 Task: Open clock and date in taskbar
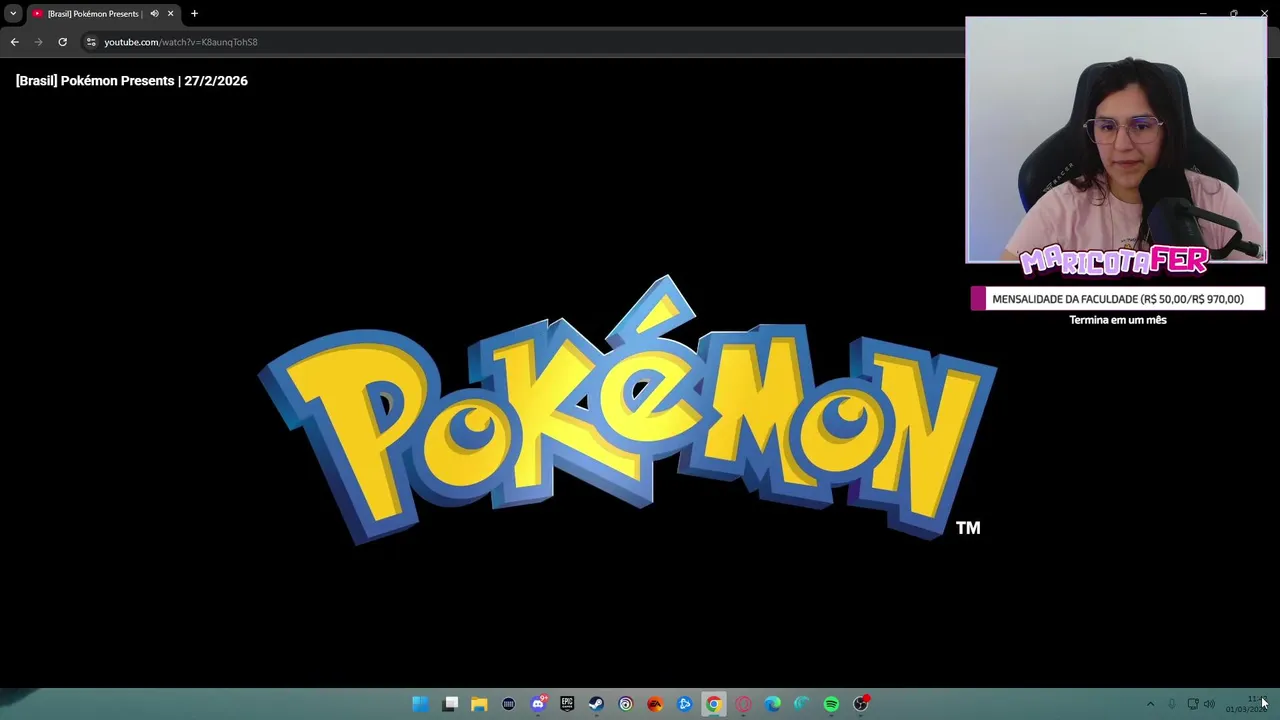tap(1248, 704)
